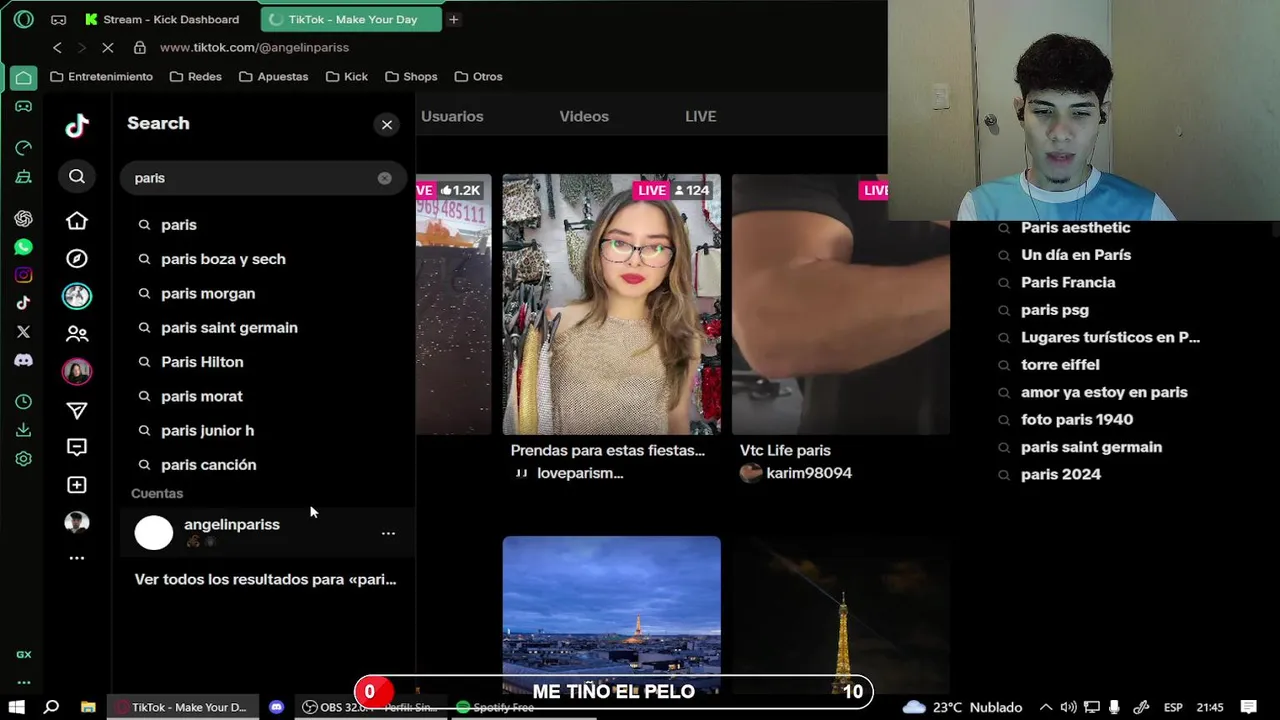This screenshot has height=720, width=1280.
Task: Open the Apuestas bookmarks folder
Action: coord(274,76)
